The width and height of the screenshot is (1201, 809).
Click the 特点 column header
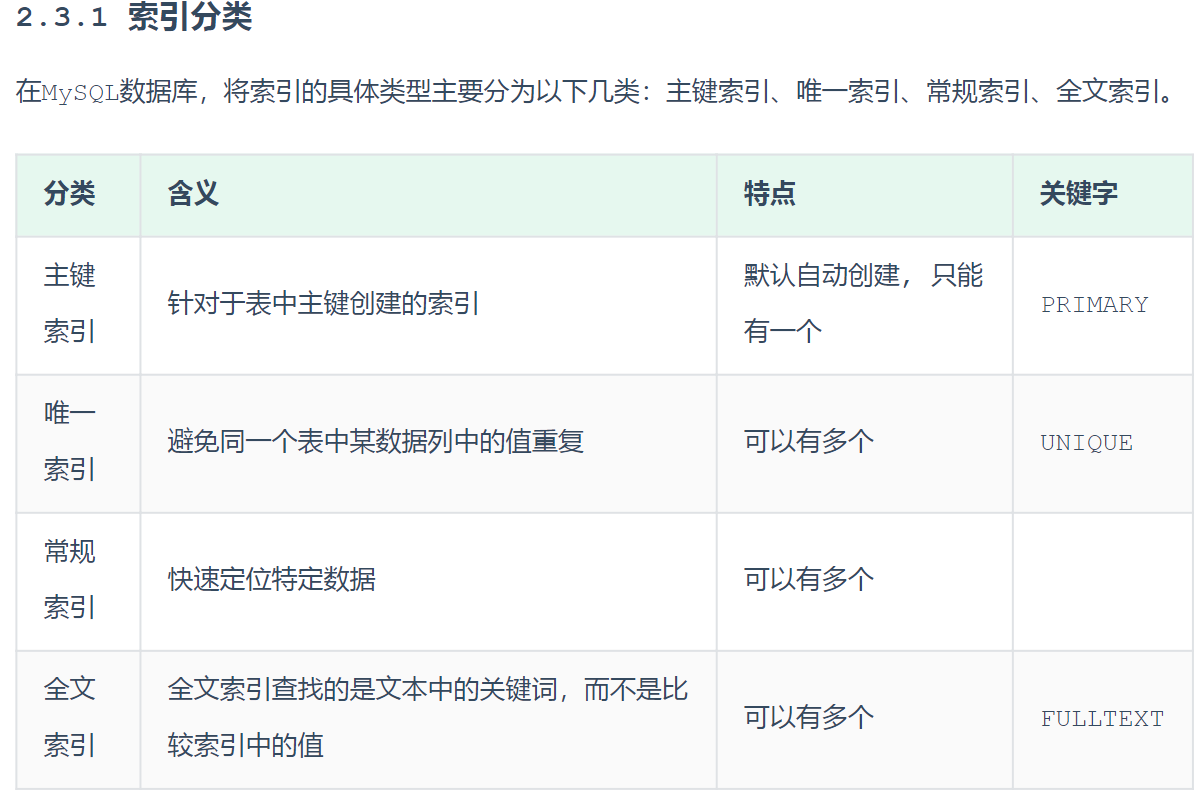[769, 194]
